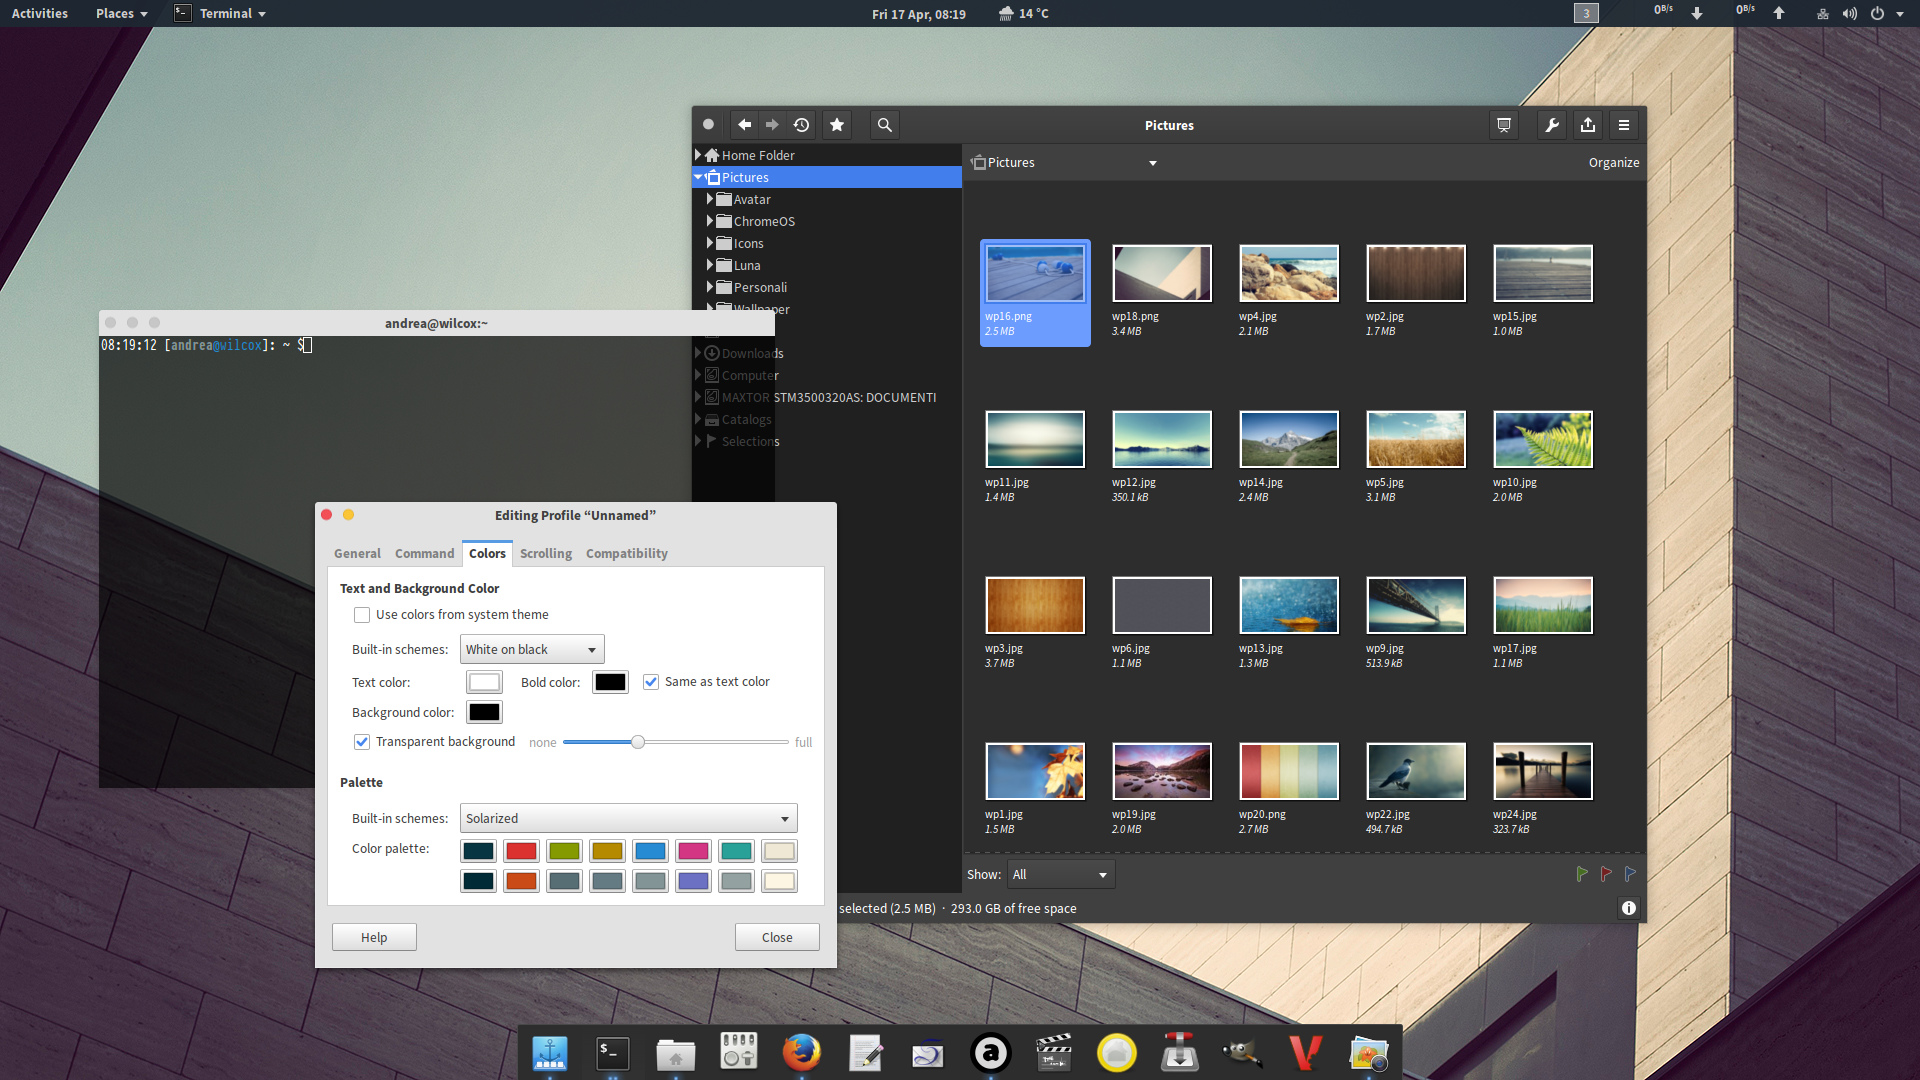Open the history icon next to navigation arrows
1920x1080 pixels.
point(801,124)
